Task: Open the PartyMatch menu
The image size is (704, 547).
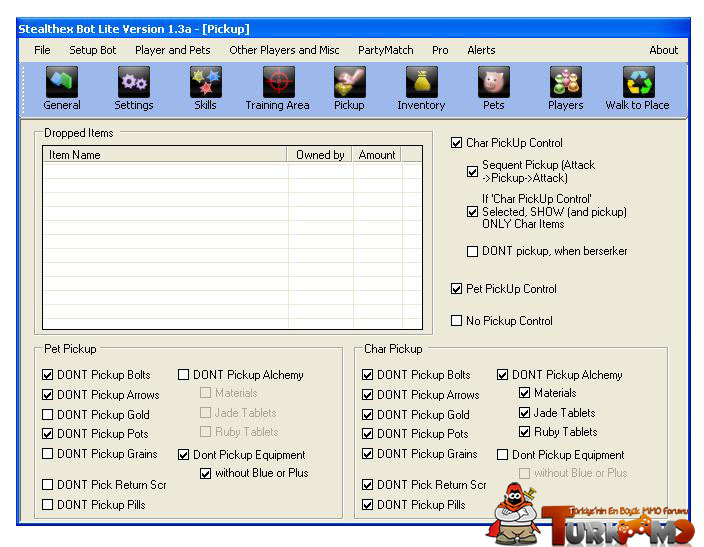Action: pyautogui.click(x=385, y=50)
